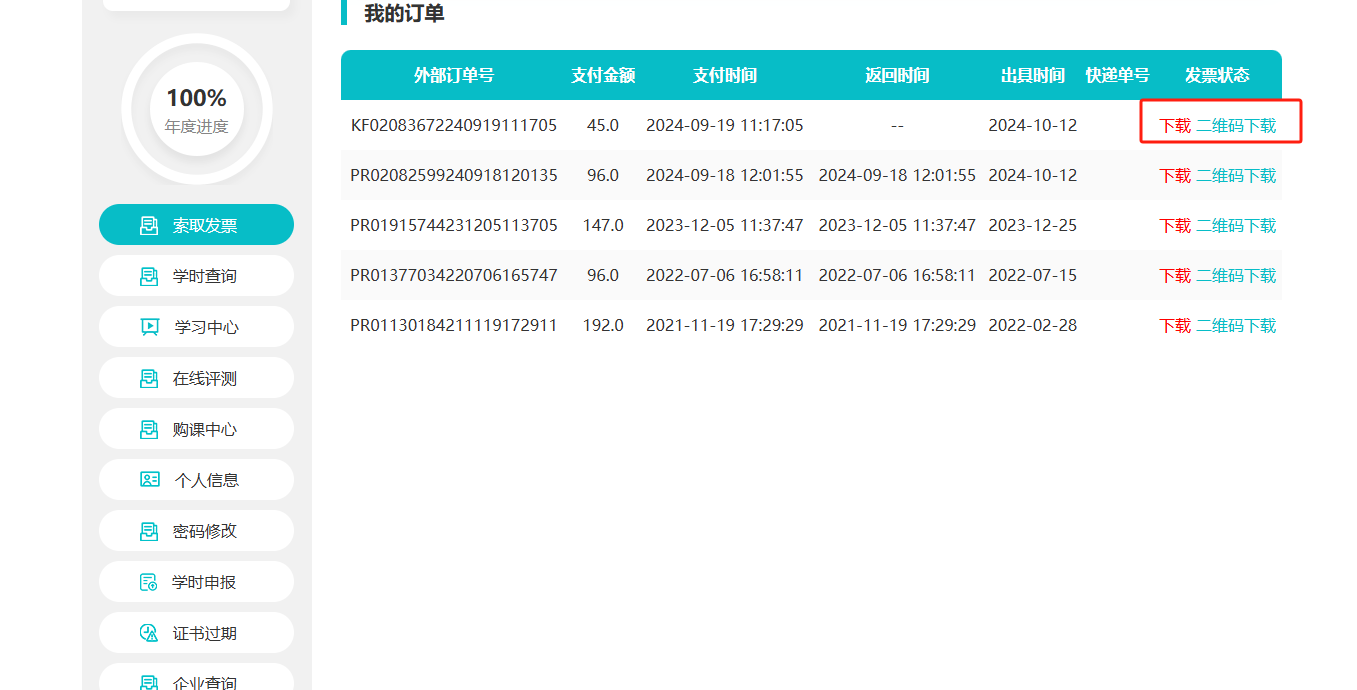This screenshot has width=1357, height=690.
Task: Click issue date 2023-12-25
Action: click(x=1033, y=226)
